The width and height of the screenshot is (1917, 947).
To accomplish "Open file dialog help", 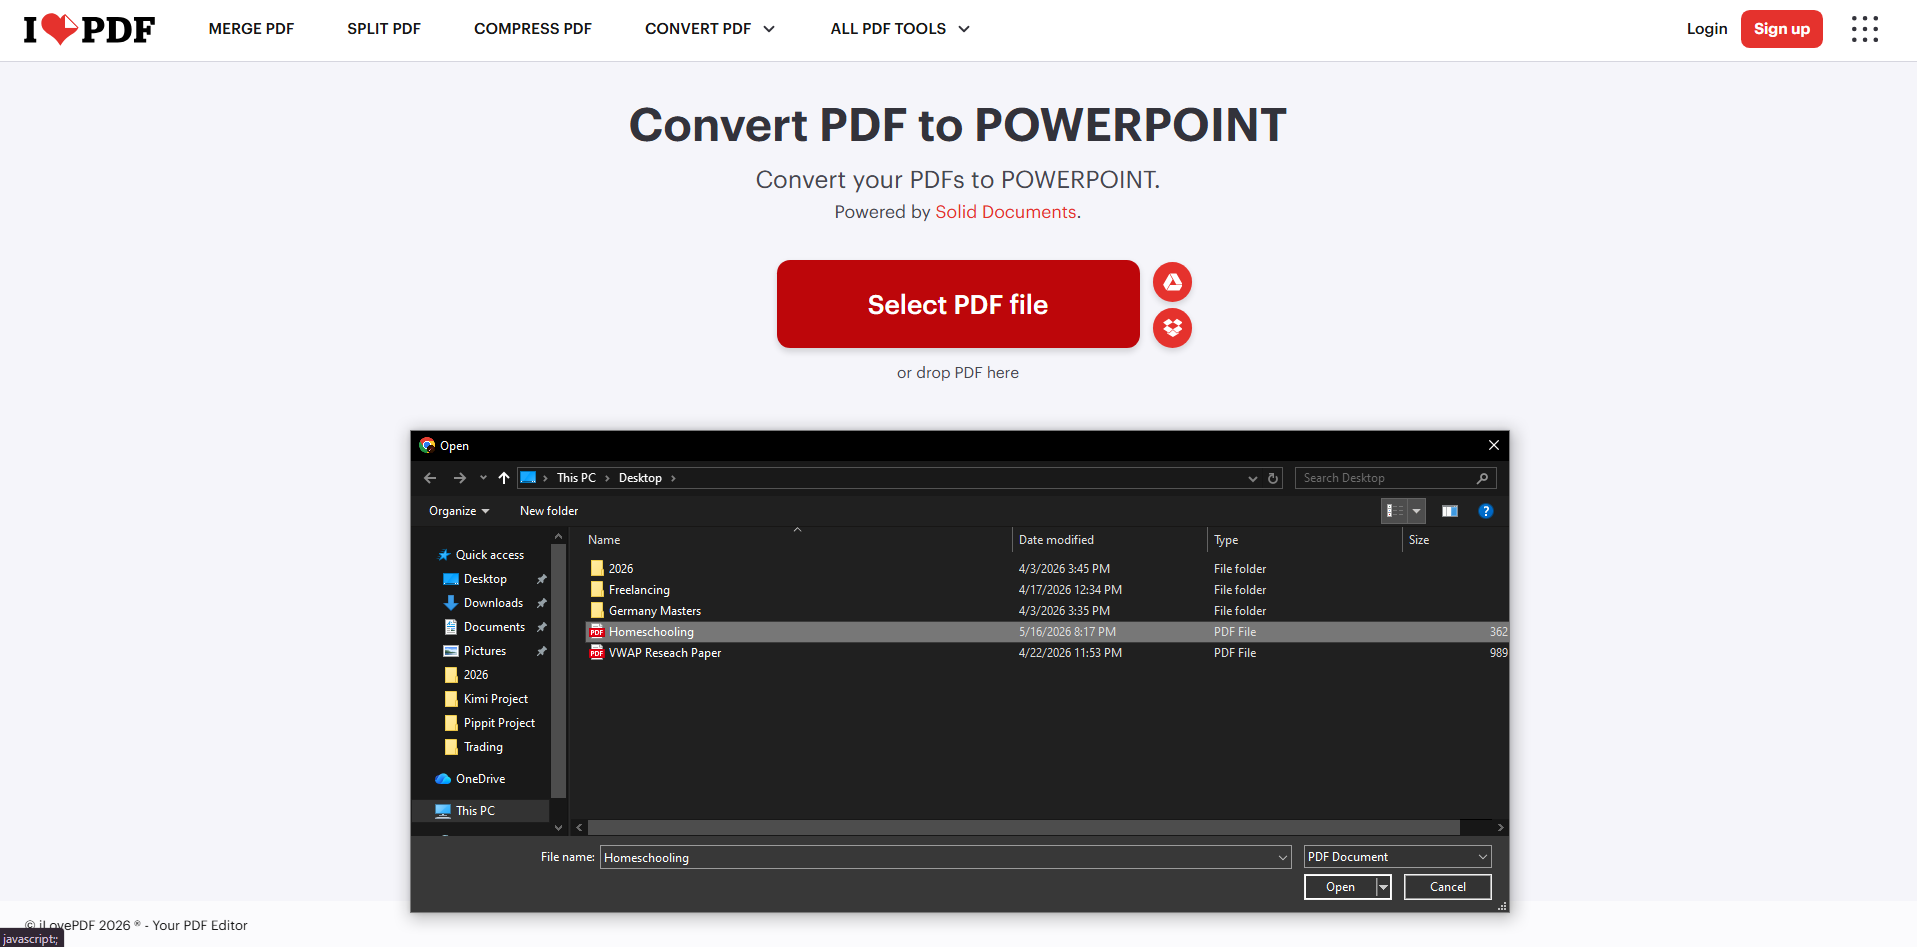I will click(x=1486, y=511).
